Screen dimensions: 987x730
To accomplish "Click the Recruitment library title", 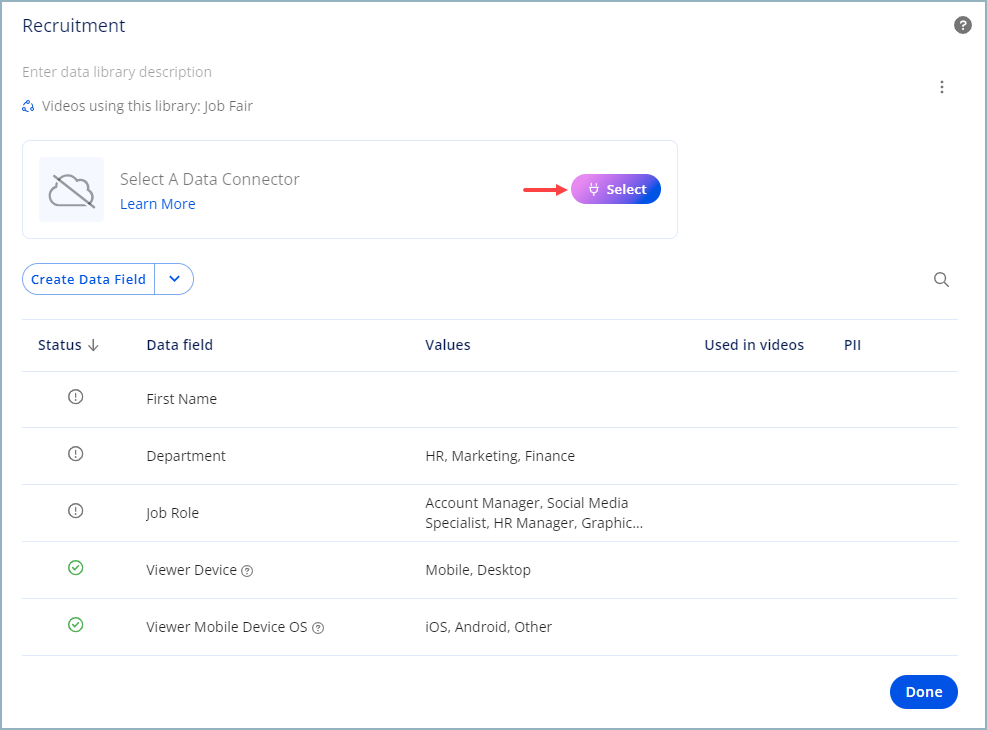I will [x=74, y=26].
